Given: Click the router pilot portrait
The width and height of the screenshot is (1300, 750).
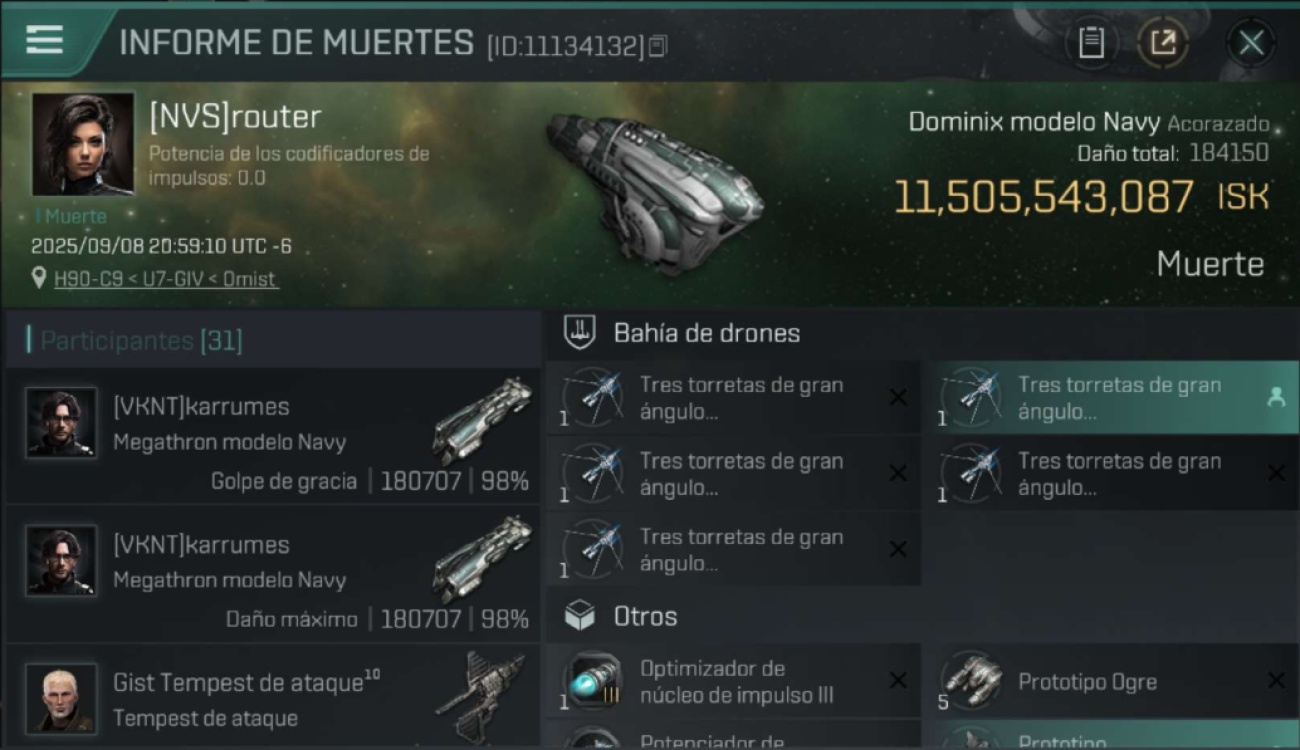Looking at the screenshot, I should pos(83,144).
